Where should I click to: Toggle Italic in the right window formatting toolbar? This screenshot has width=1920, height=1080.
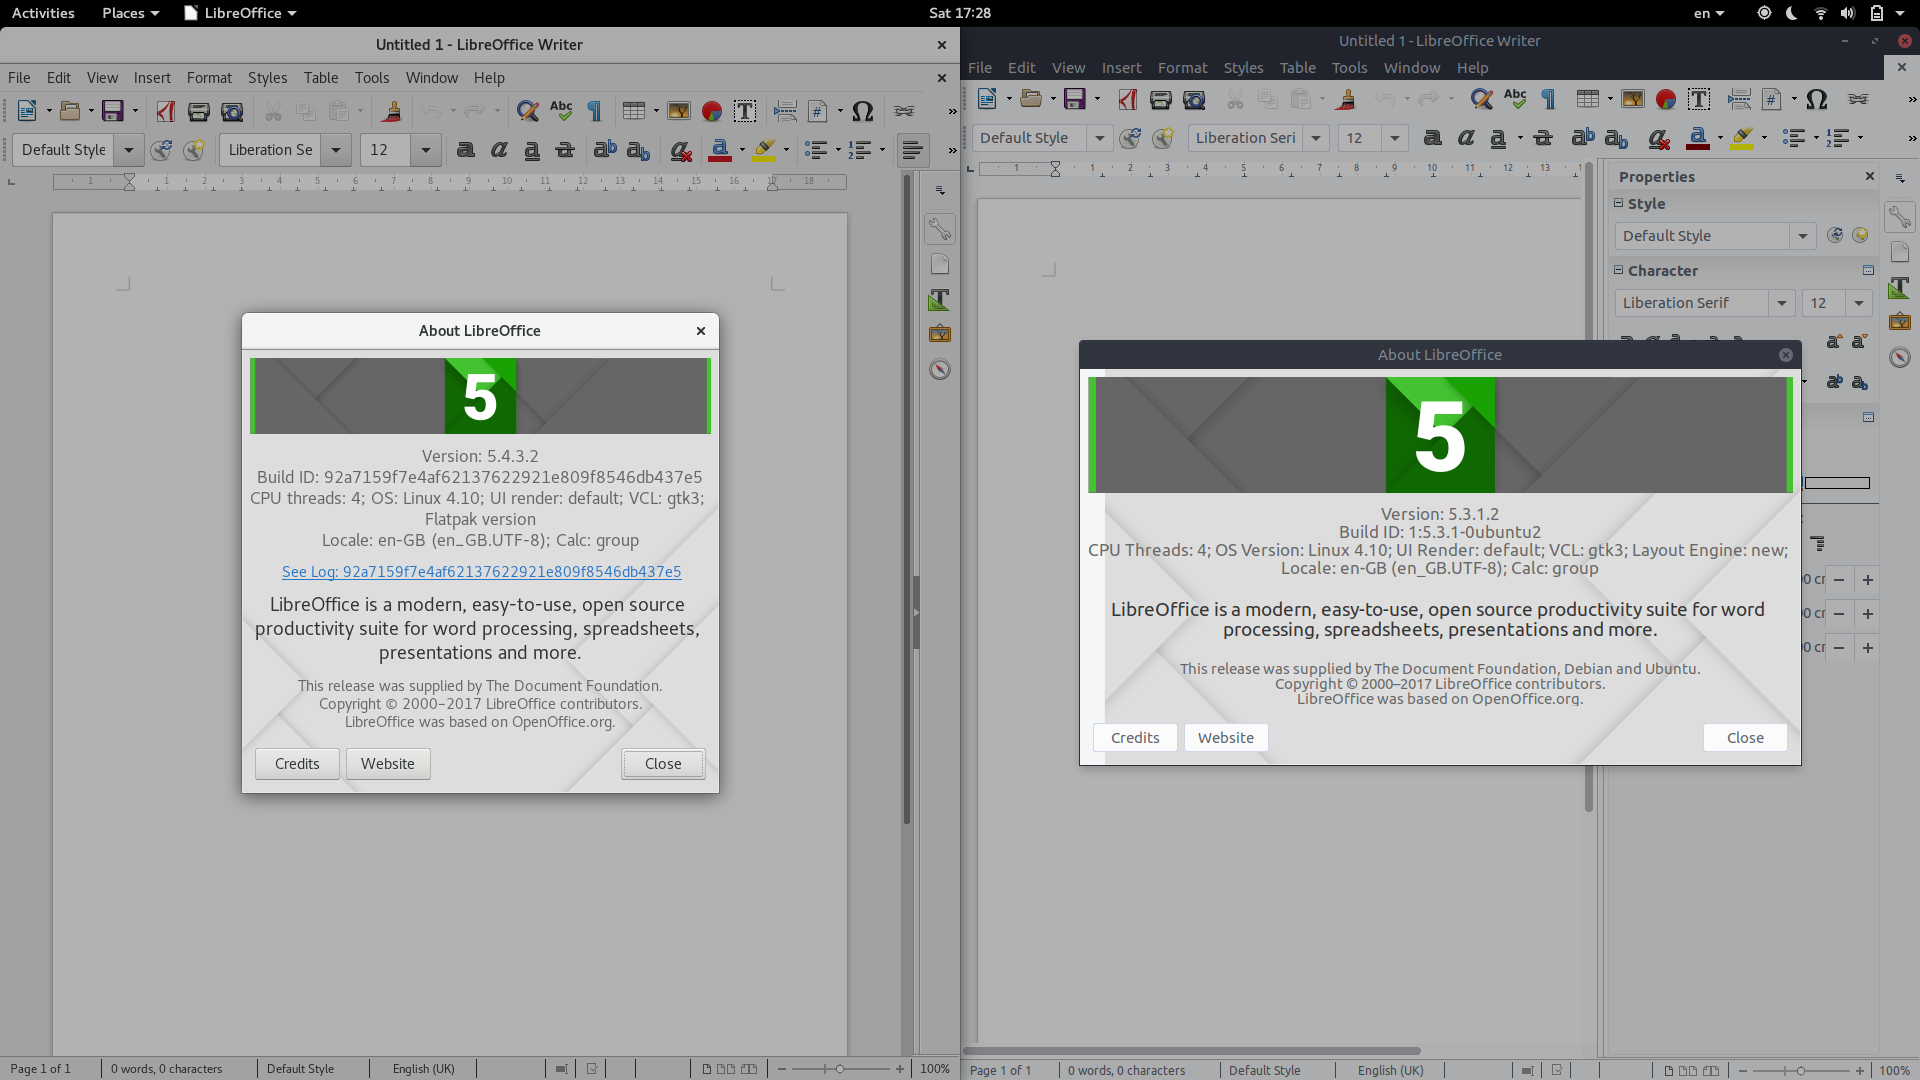click(x=1466, y=138)
